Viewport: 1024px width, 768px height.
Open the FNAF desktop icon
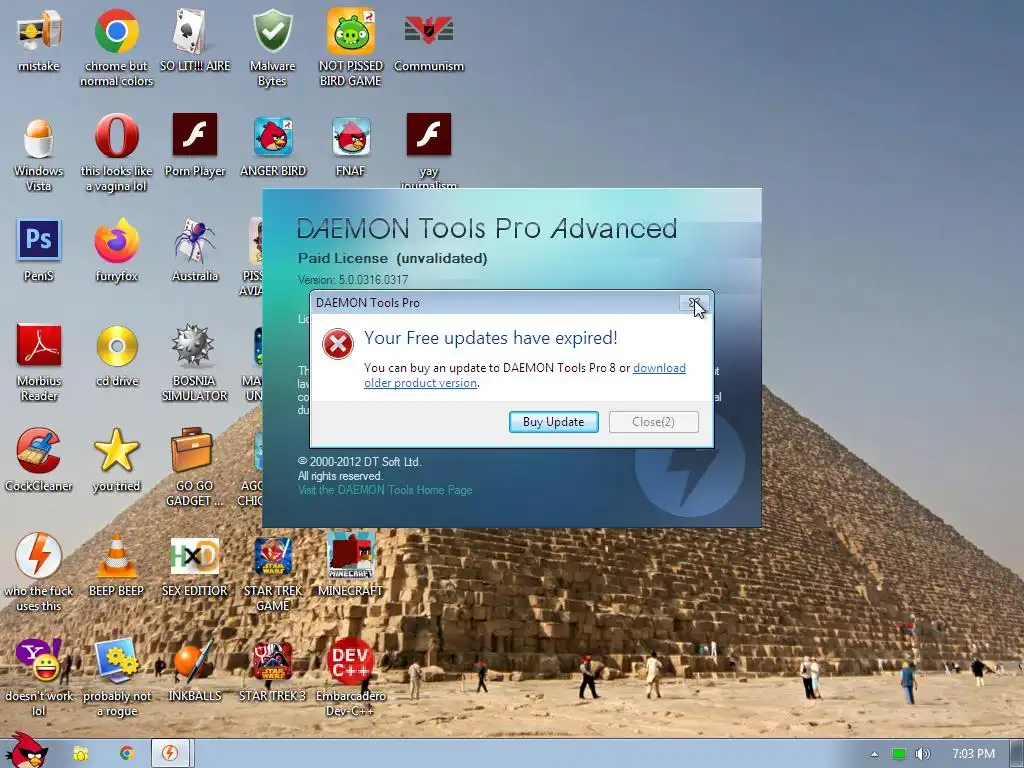coord(351,136)
